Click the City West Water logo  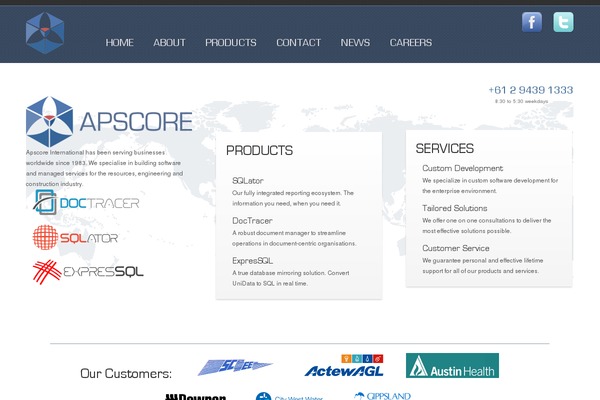coord(289,396)
